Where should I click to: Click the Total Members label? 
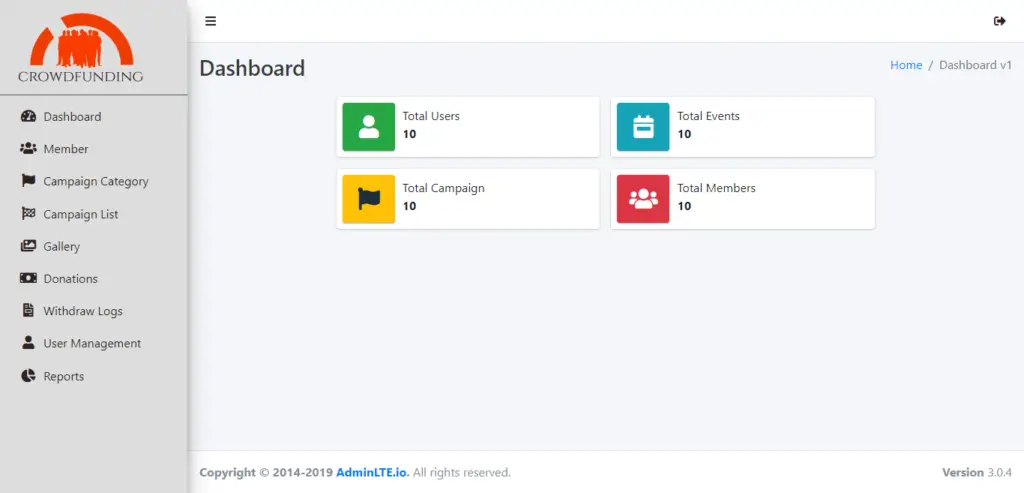[x=716, y=188]
